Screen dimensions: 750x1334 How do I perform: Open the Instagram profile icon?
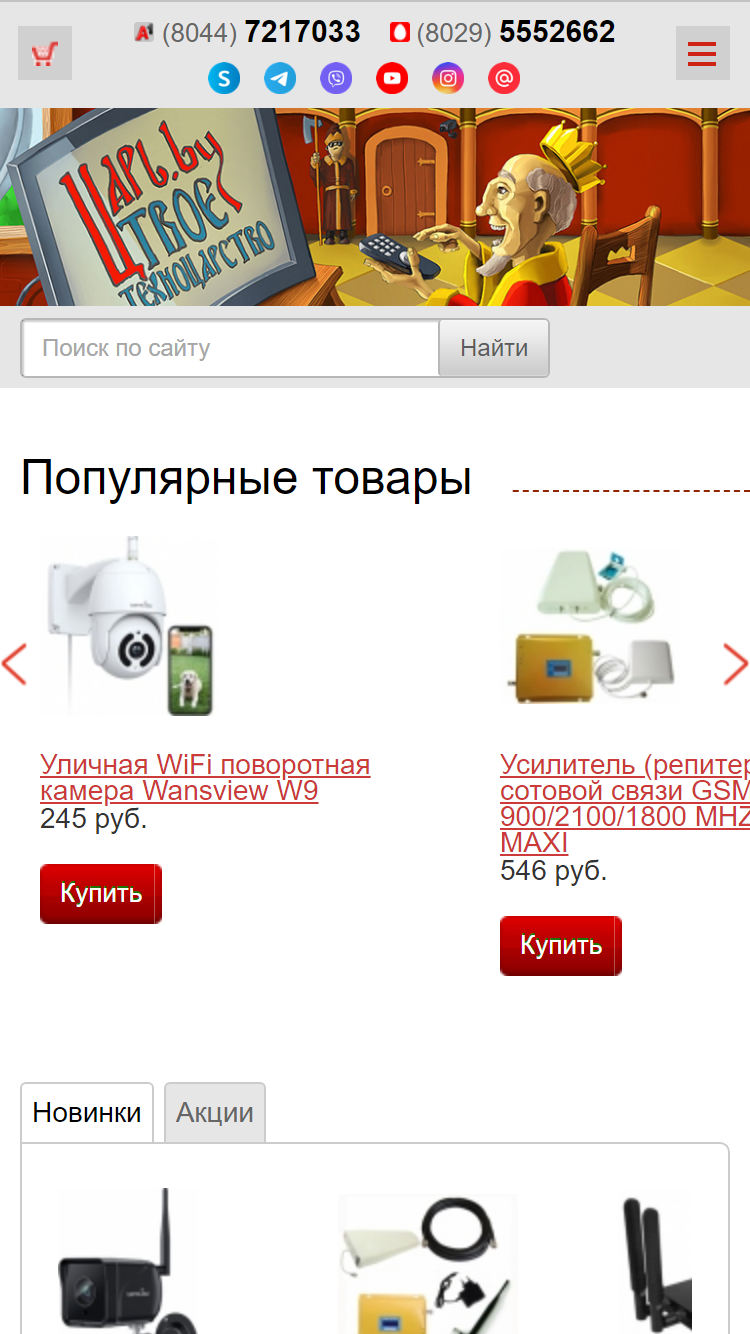(x=448, y=78)
